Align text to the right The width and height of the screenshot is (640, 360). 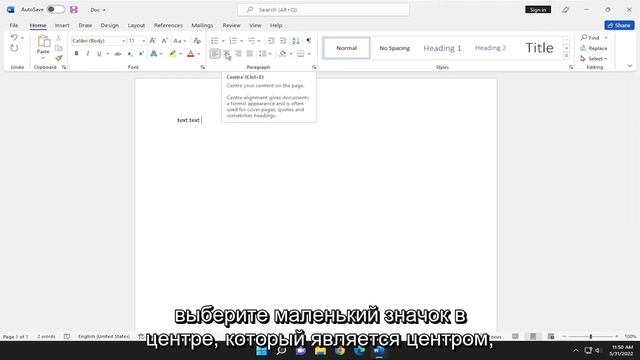238,53
